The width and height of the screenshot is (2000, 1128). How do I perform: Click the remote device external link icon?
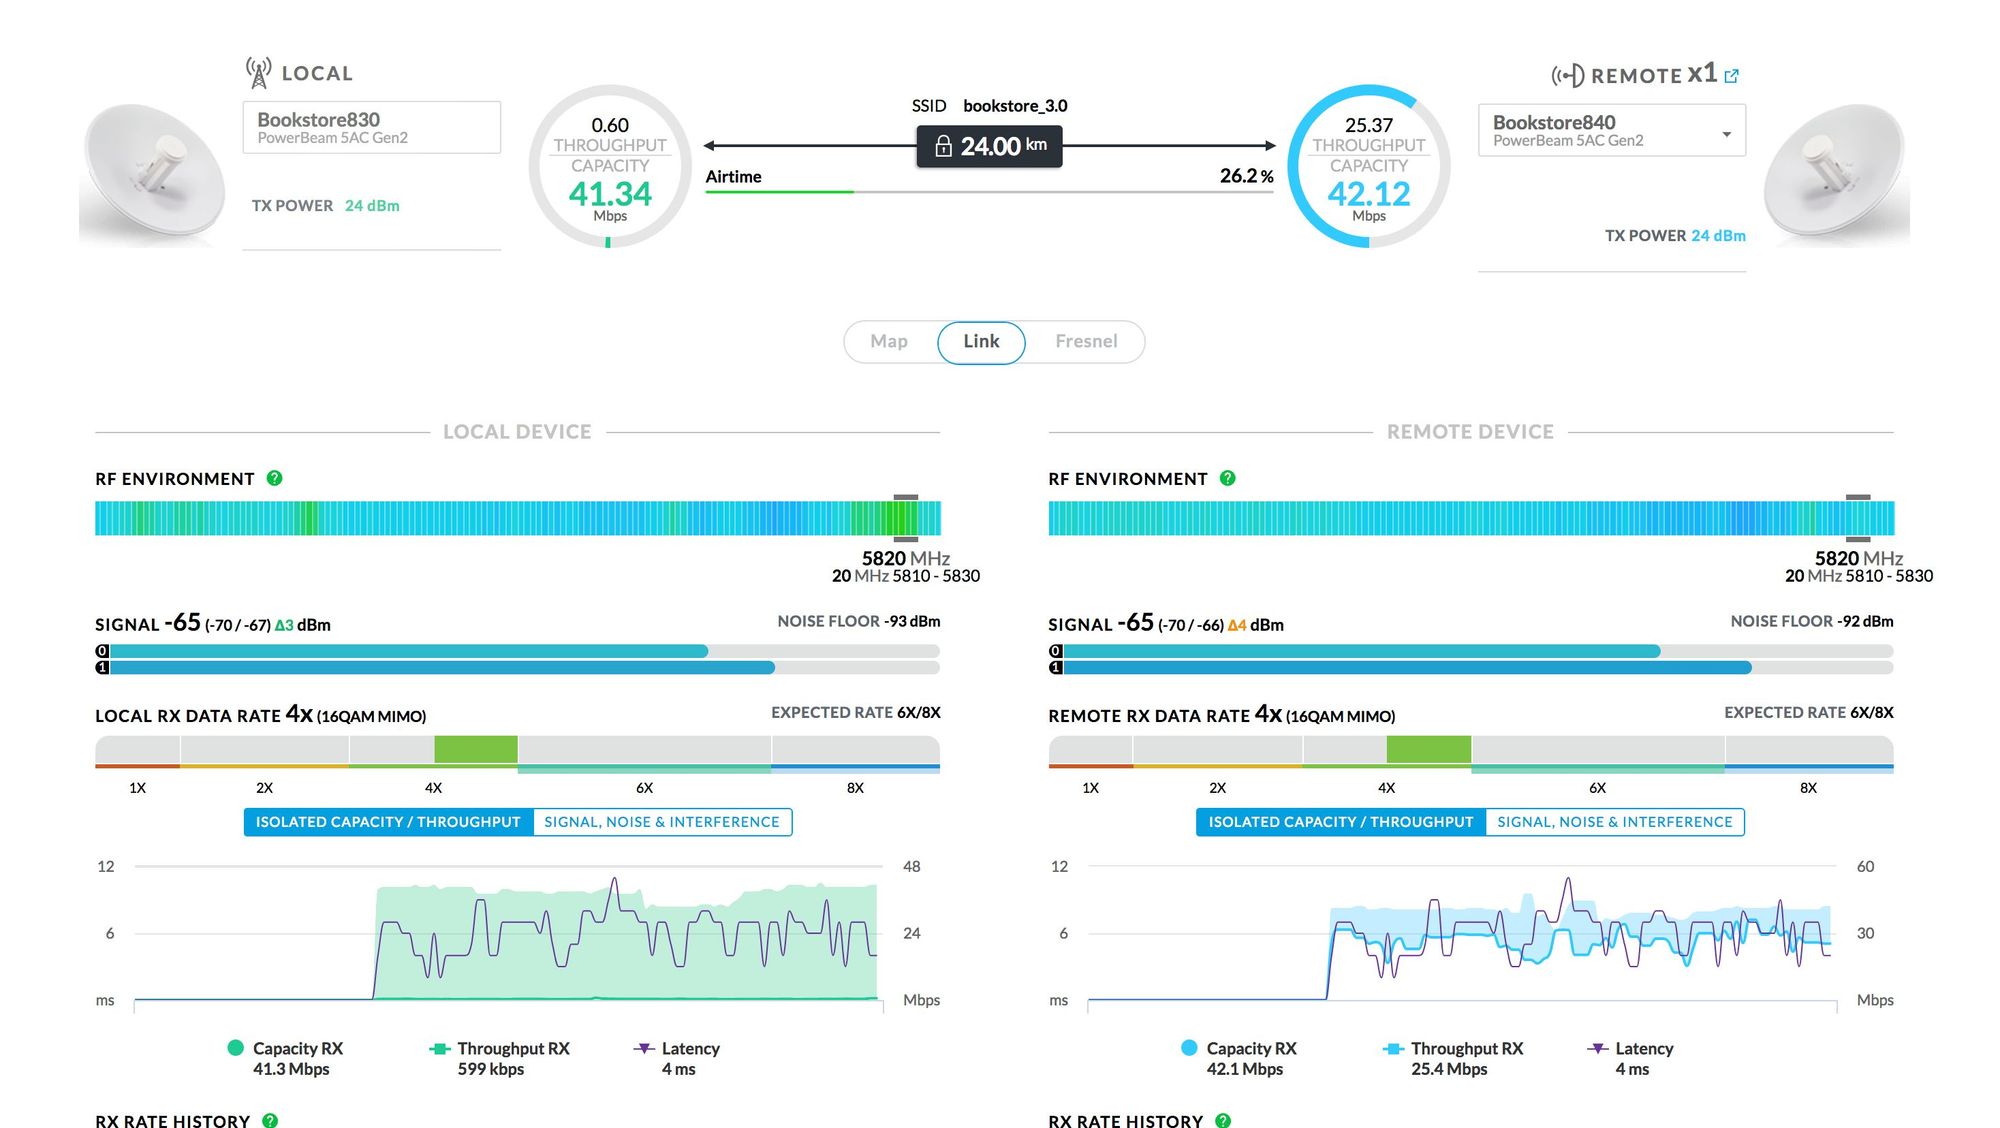coord(1732,76)
